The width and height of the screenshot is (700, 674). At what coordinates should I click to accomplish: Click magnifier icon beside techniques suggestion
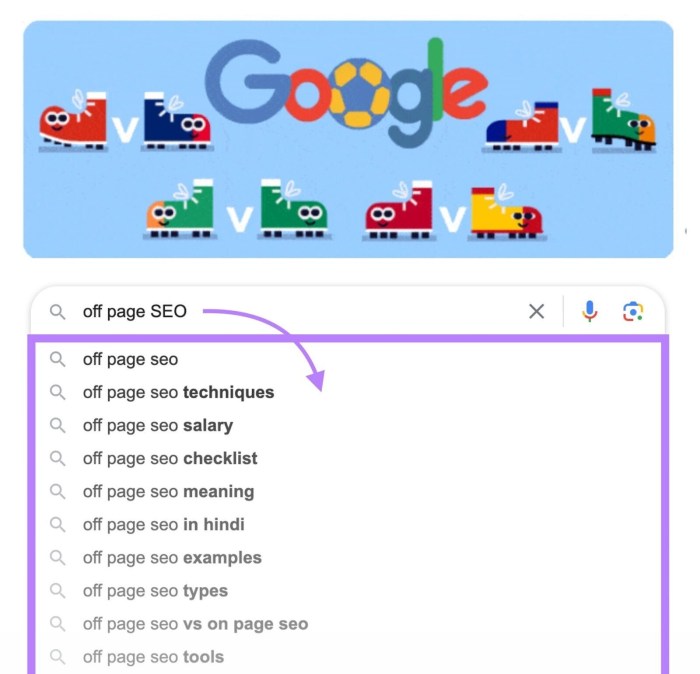(x=58, y=392)
